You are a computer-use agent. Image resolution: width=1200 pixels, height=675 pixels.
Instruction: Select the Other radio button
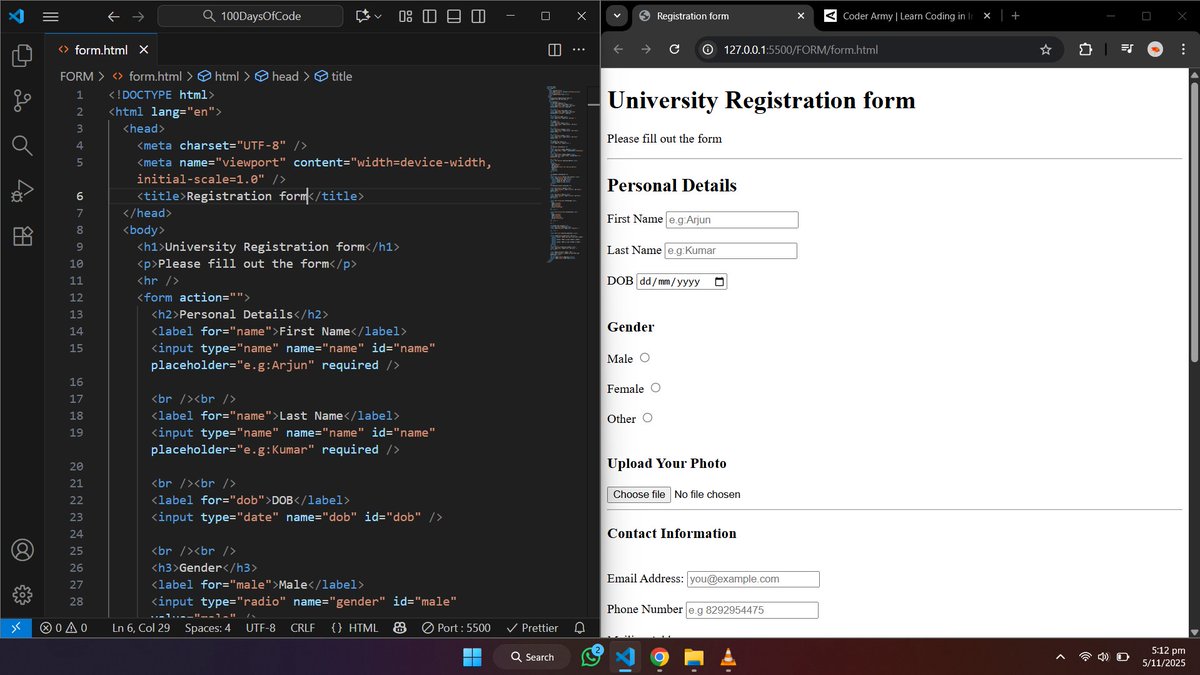coord(648,418)
